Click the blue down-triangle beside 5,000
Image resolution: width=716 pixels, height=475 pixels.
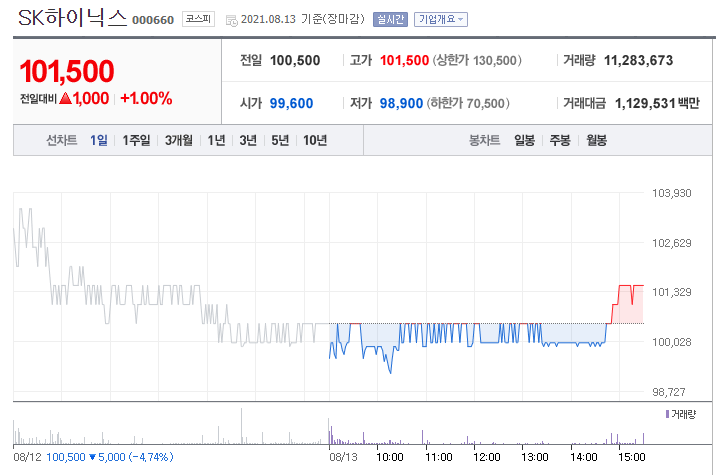[92, 457]
